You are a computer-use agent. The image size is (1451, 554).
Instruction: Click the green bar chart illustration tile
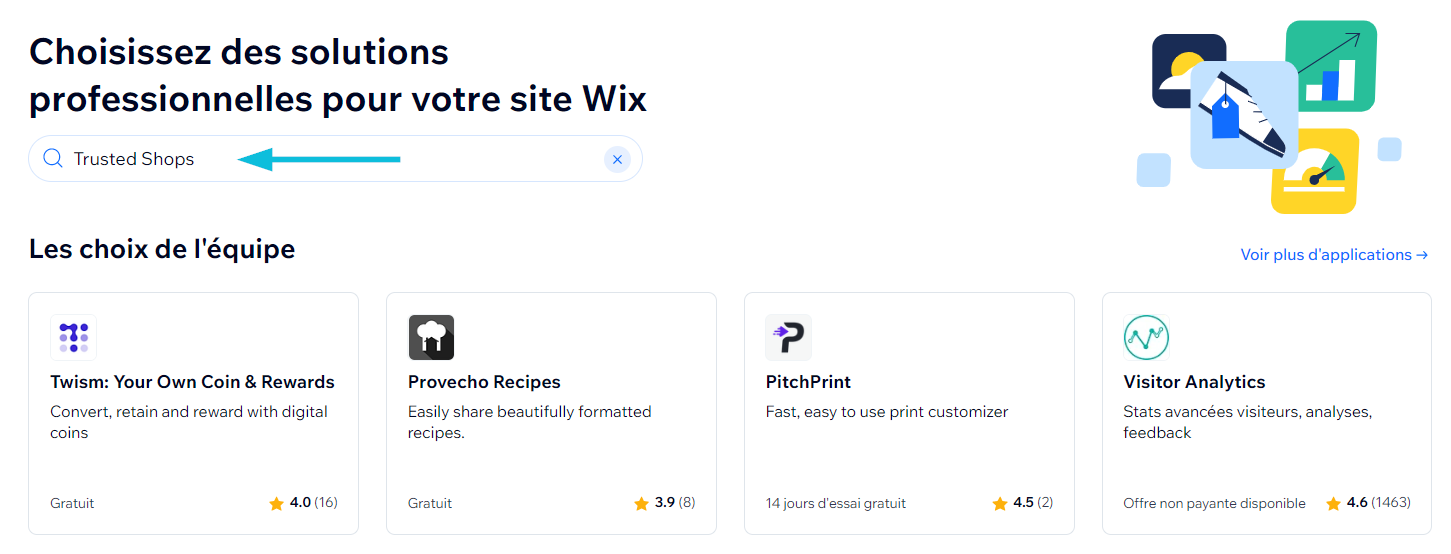coord(1331,66)
